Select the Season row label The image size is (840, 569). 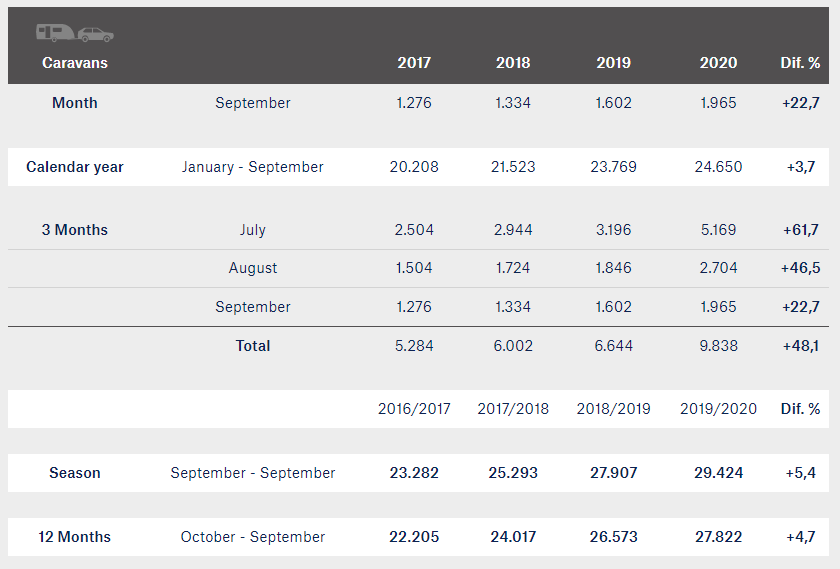coord(75,473)
